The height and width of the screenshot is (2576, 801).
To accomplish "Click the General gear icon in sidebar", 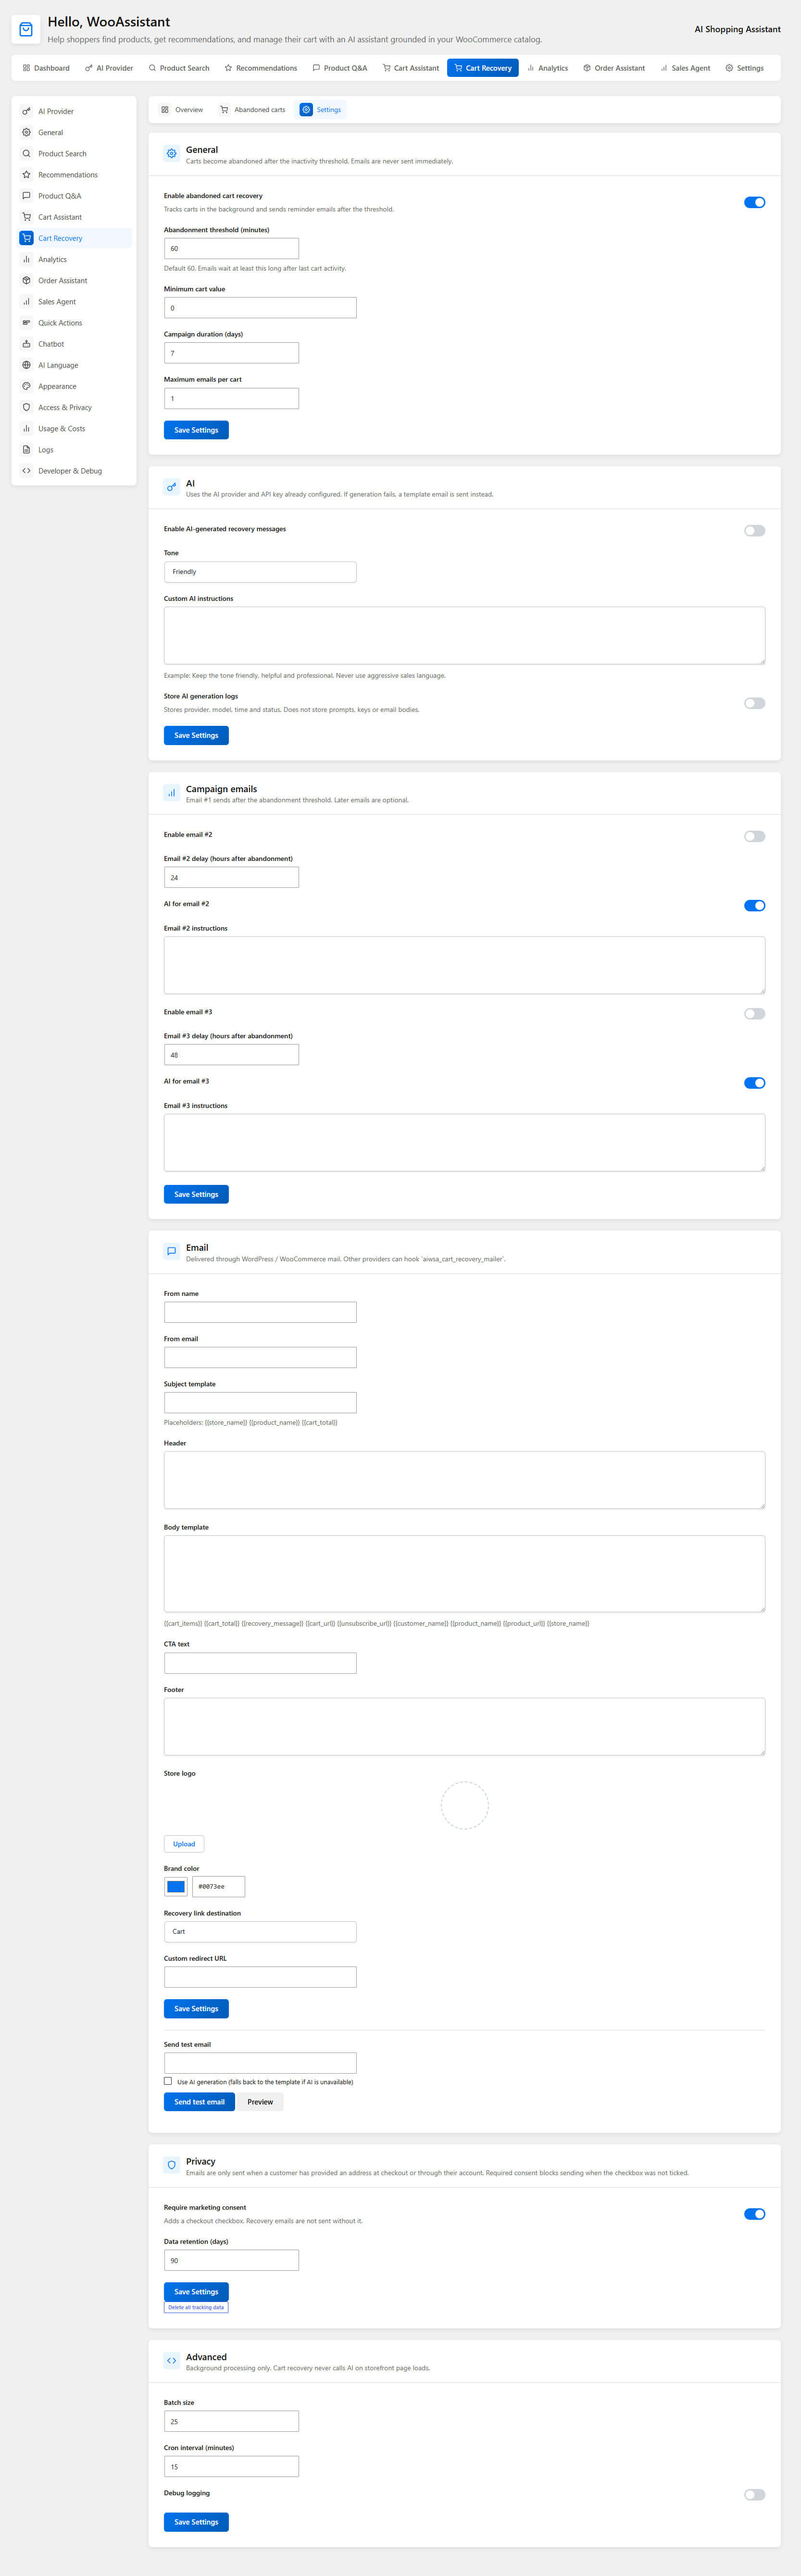I will 26,132.
